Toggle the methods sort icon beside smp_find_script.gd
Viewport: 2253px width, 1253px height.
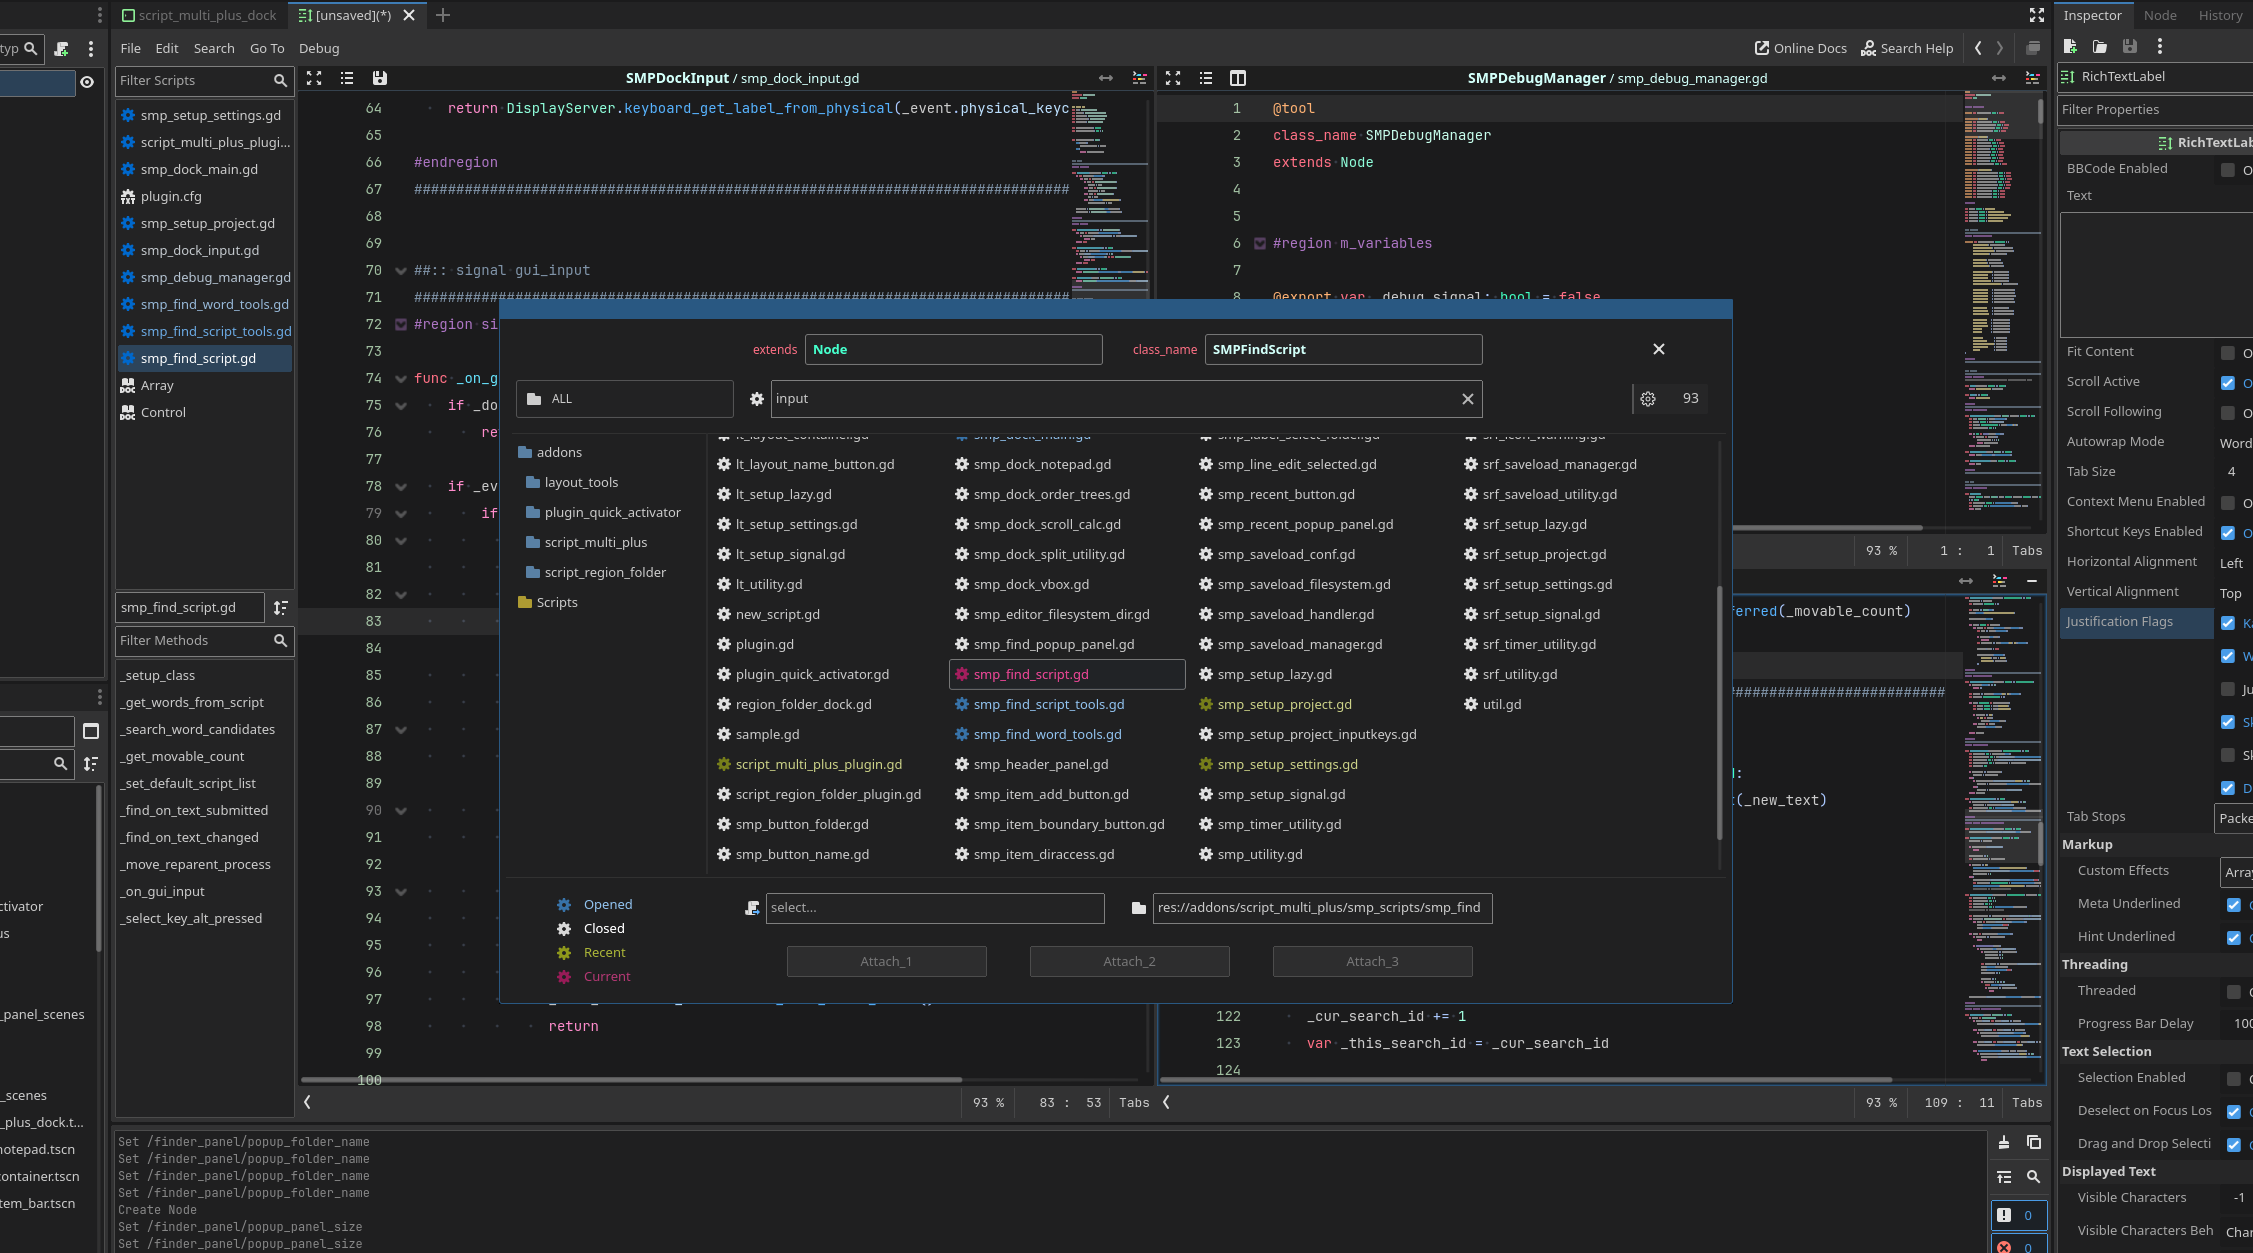tap(281, 607)
